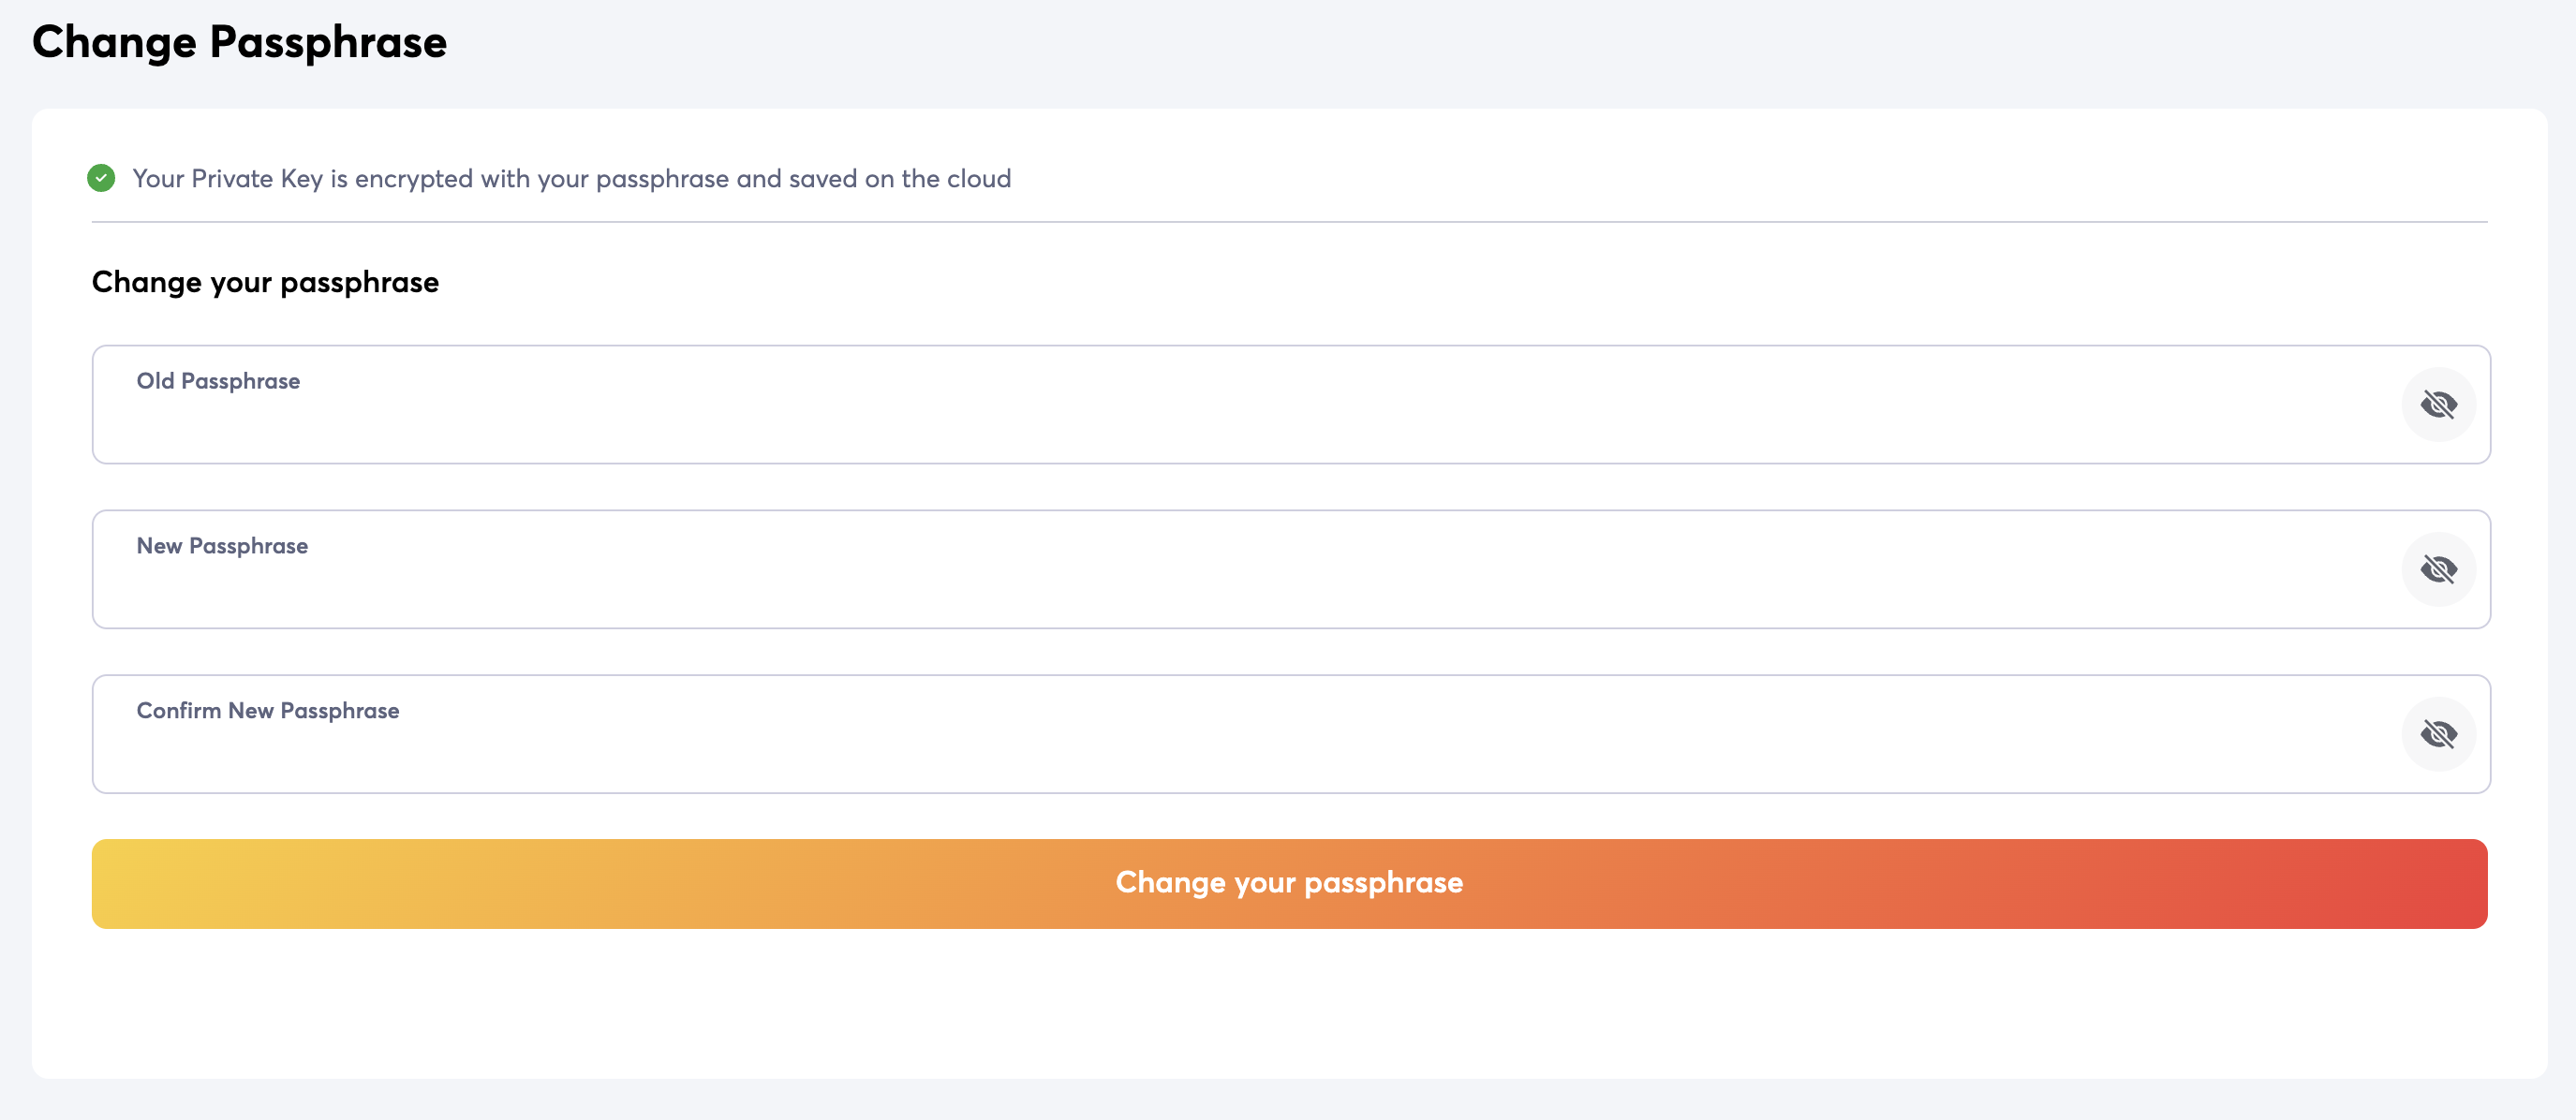2576x1120 pixels.
Task: Click the word "cloud" in the status message
Action: 978,179
